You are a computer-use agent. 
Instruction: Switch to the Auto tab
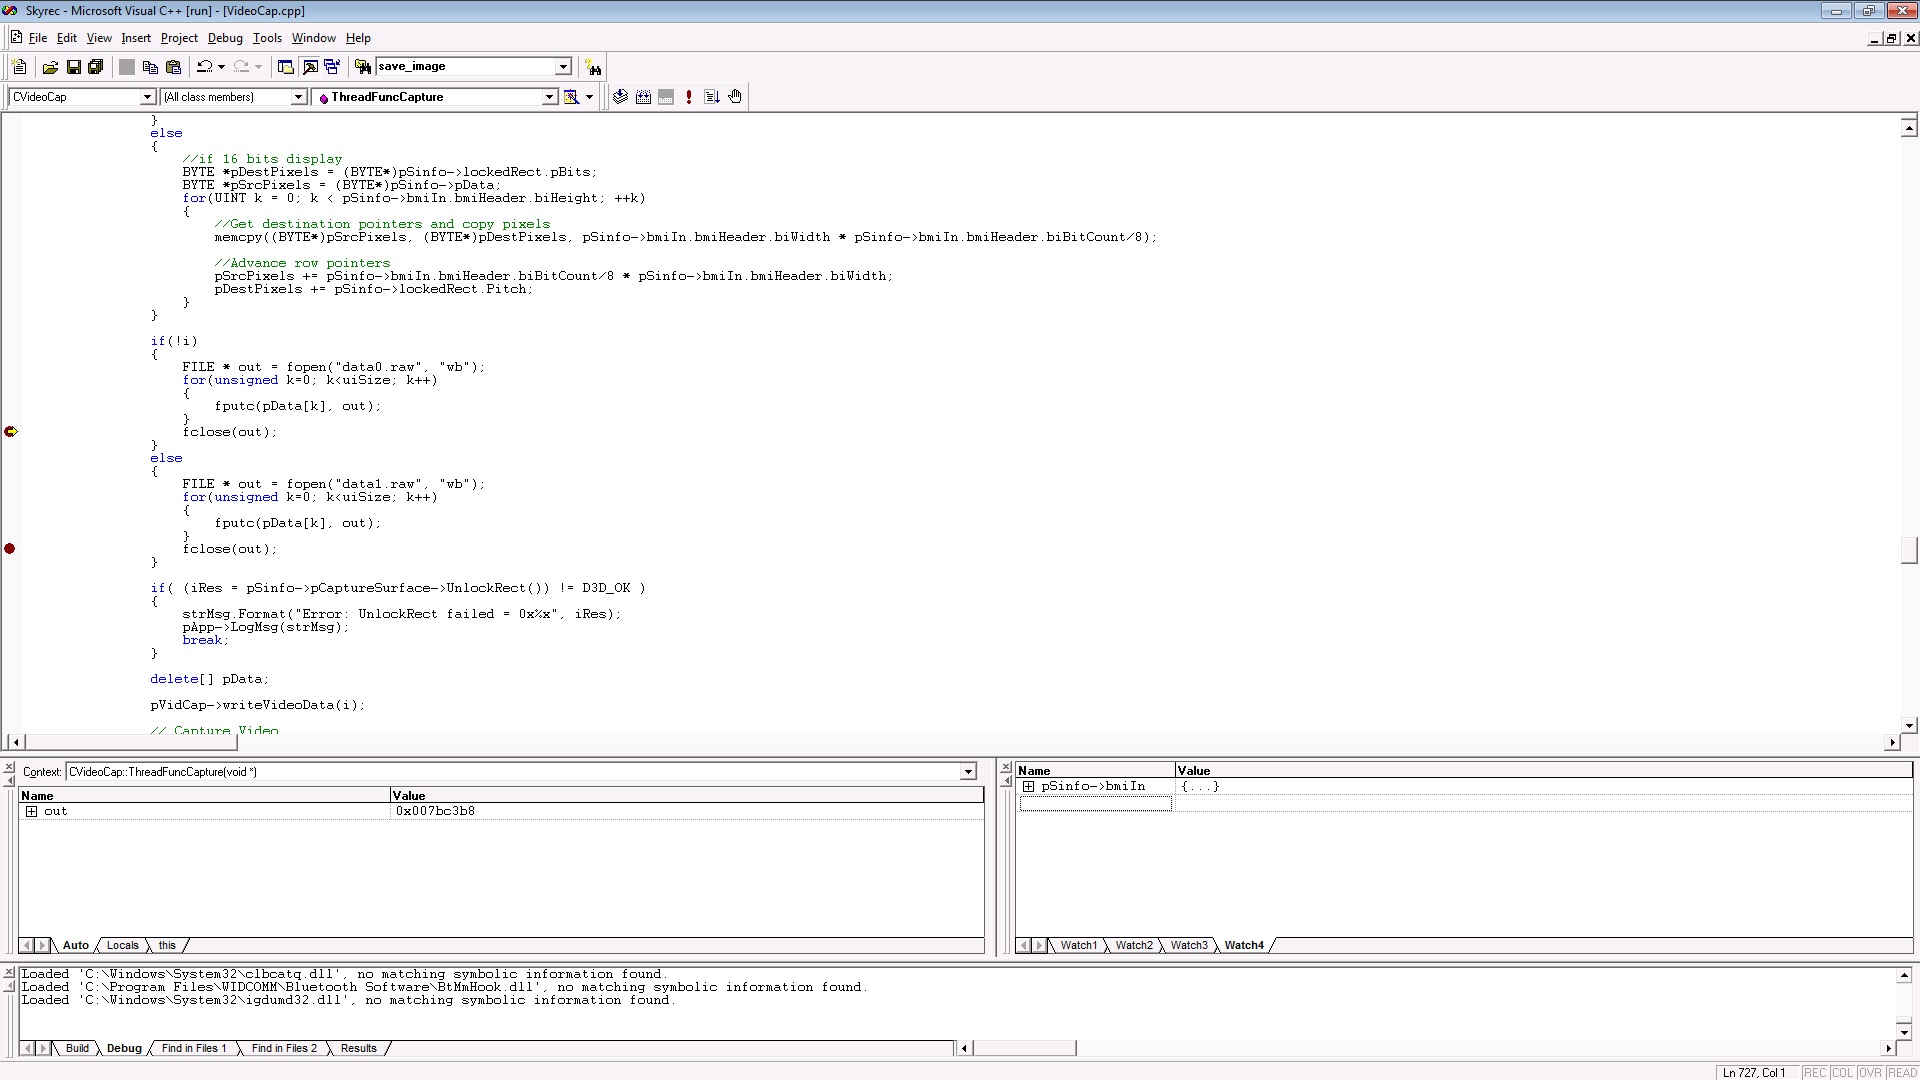coord(76,945)
